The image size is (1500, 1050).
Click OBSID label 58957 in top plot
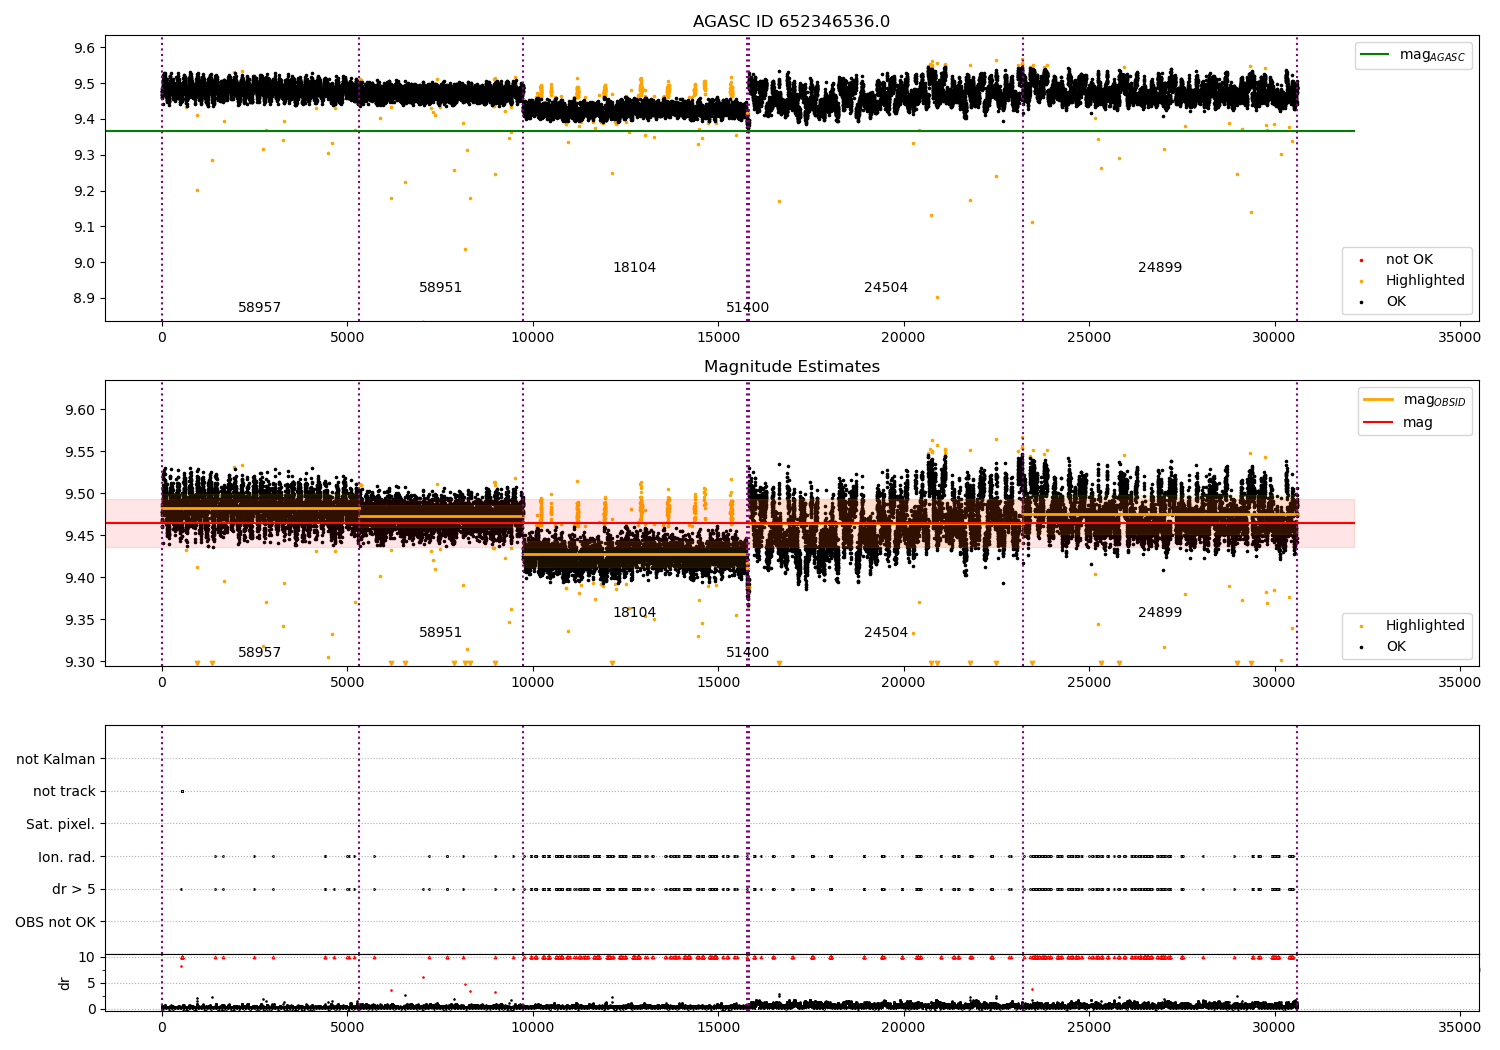click(259, 308)
